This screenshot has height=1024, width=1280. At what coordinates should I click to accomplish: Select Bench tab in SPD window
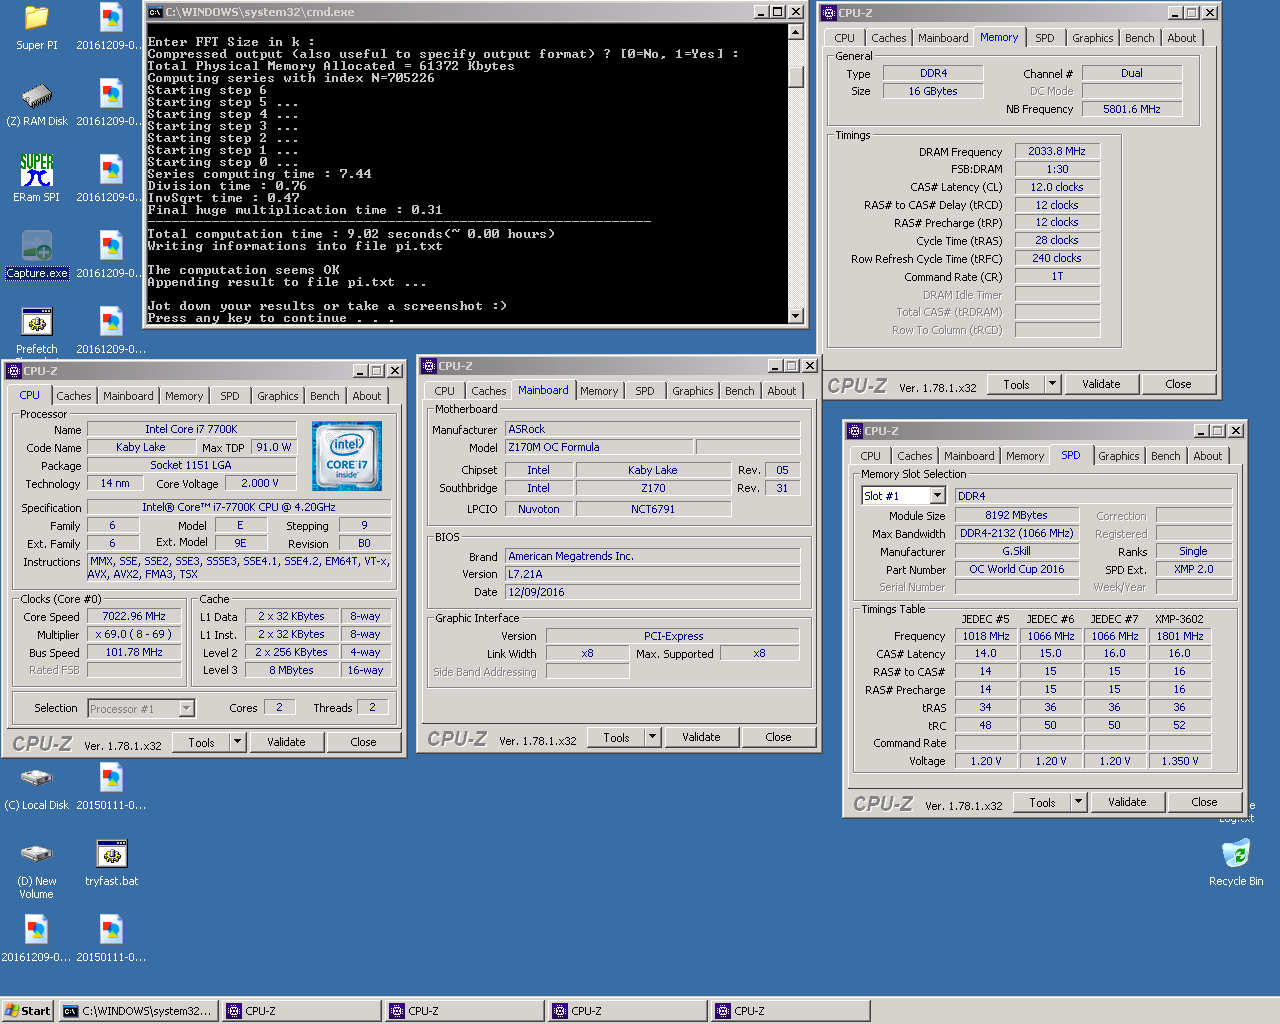[x=1165, y=456]
